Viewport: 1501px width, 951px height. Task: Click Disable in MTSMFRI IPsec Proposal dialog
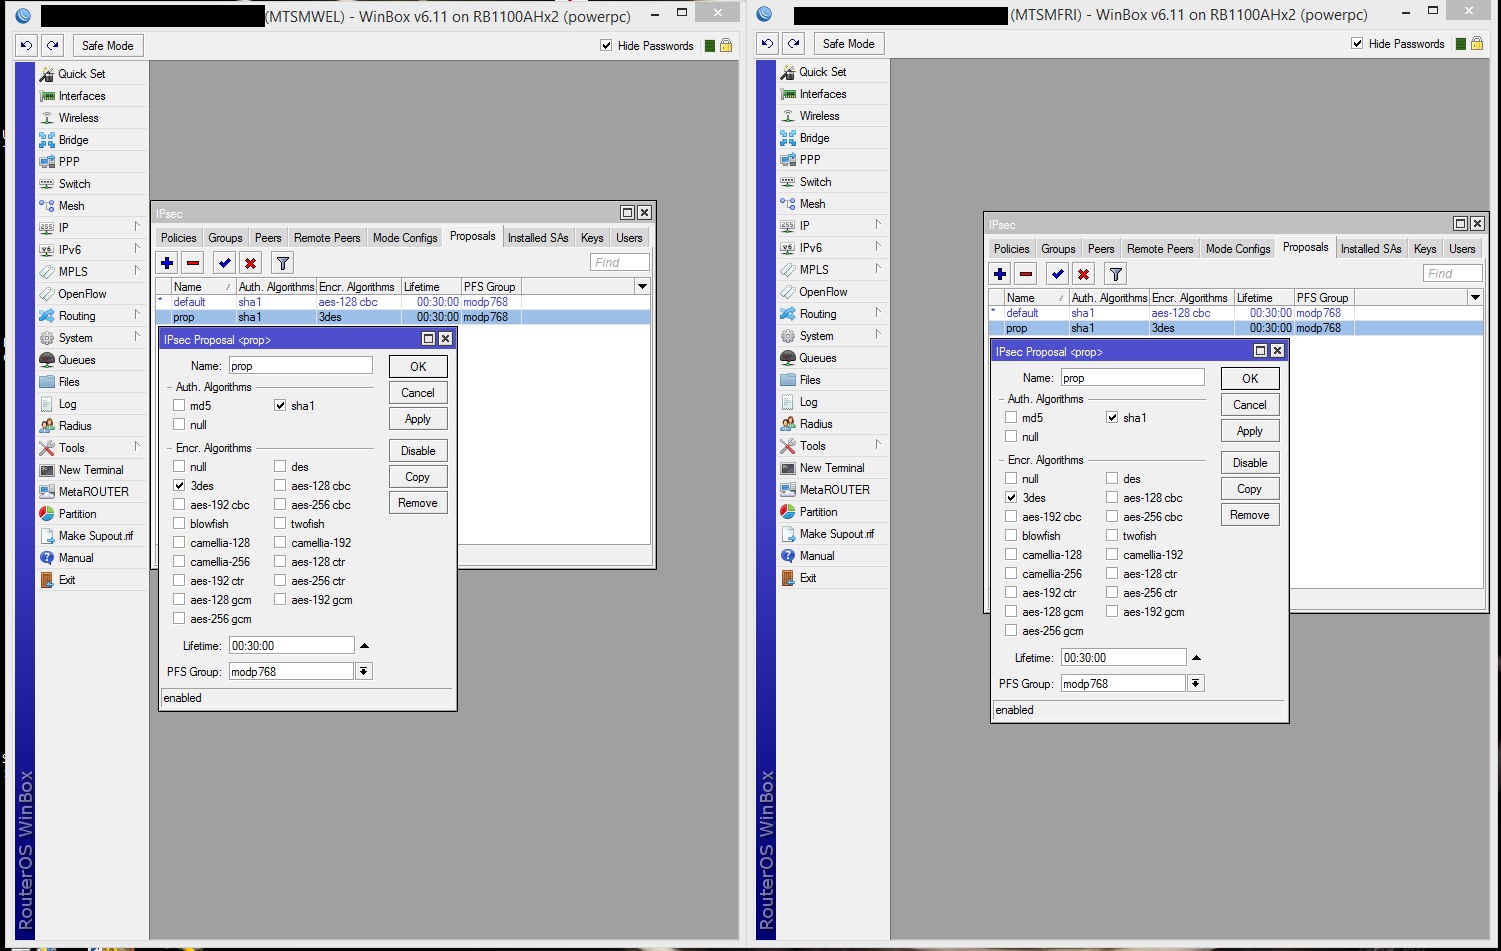[x=1250, y=463]
